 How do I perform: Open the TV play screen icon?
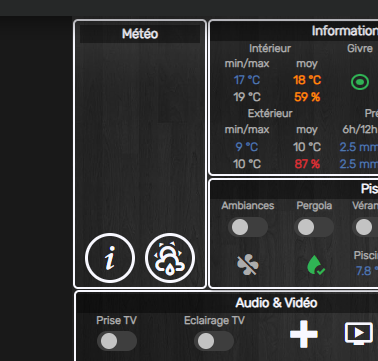(x=359, y=333)
